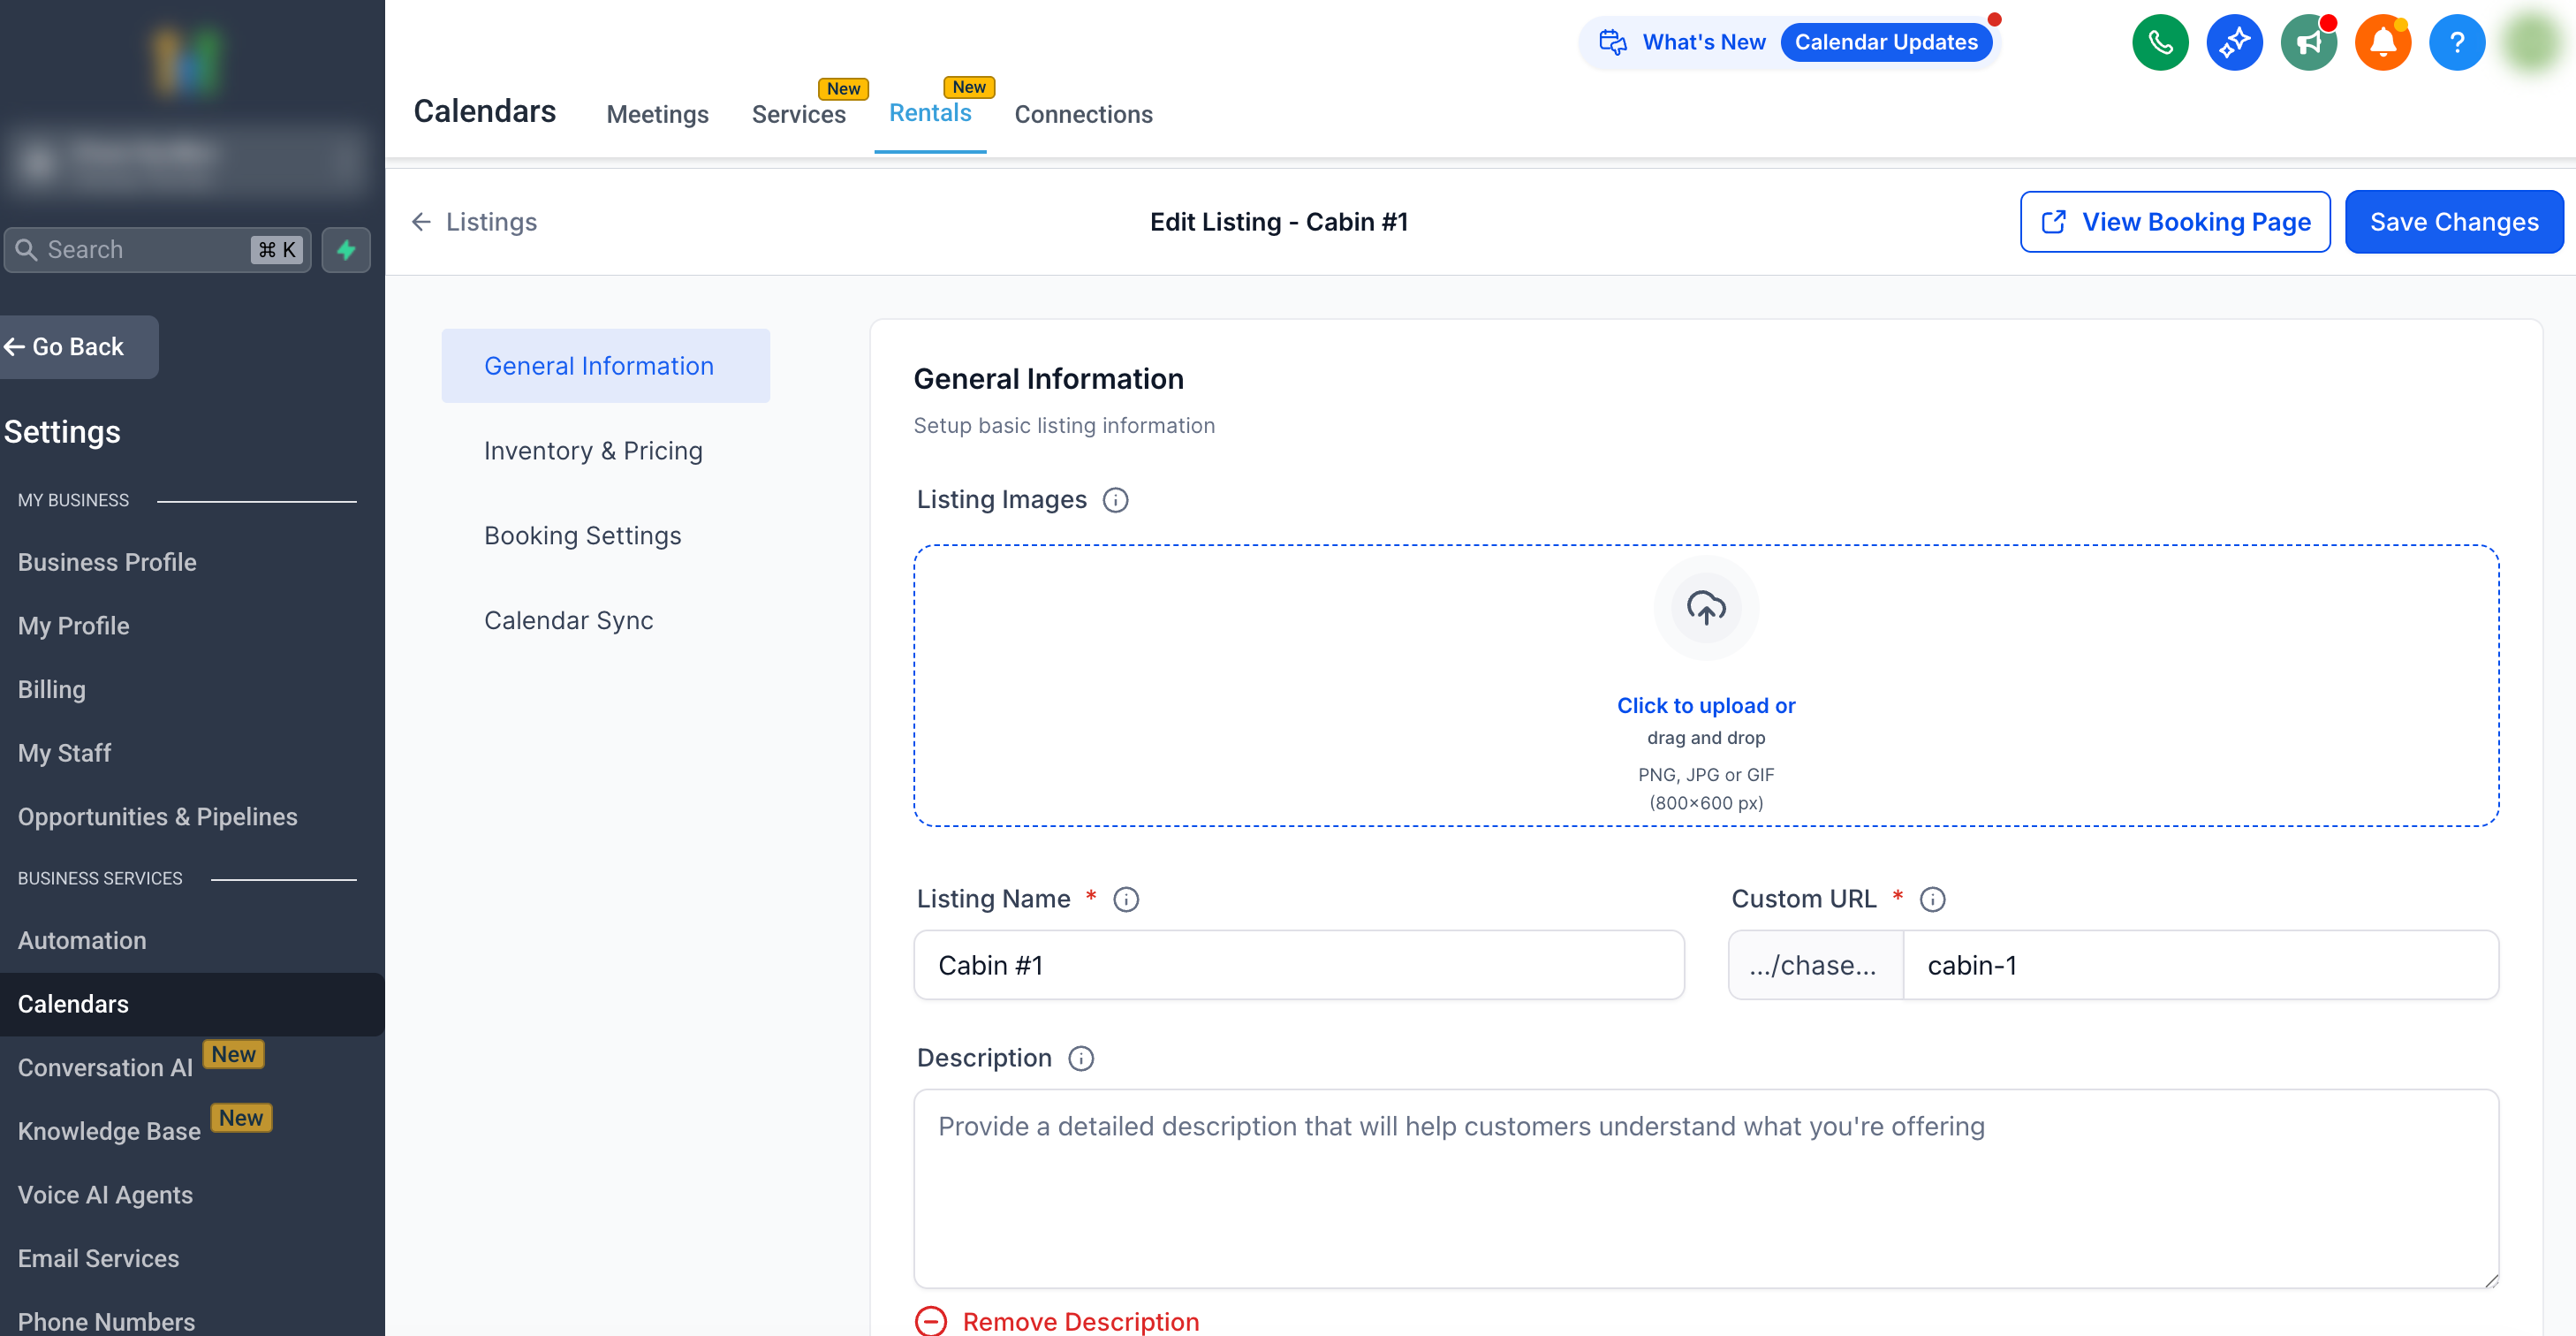Click the megaphone announcements icon
The height and width of the screenshot is (1336, 2576).
[x=2308, y=43]
